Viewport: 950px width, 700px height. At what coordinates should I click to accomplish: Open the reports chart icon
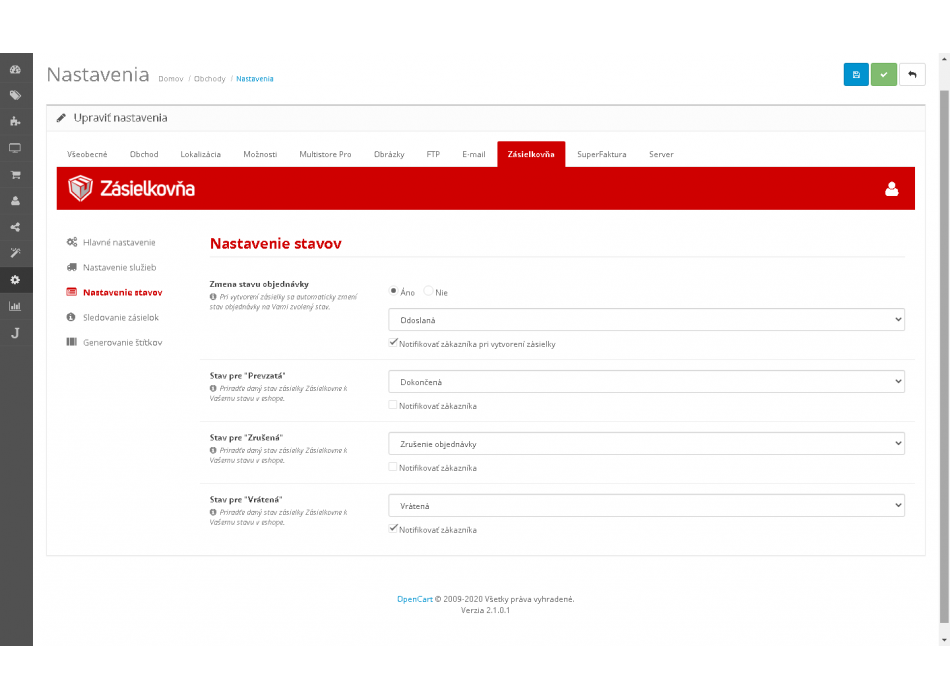pos(15,306)
